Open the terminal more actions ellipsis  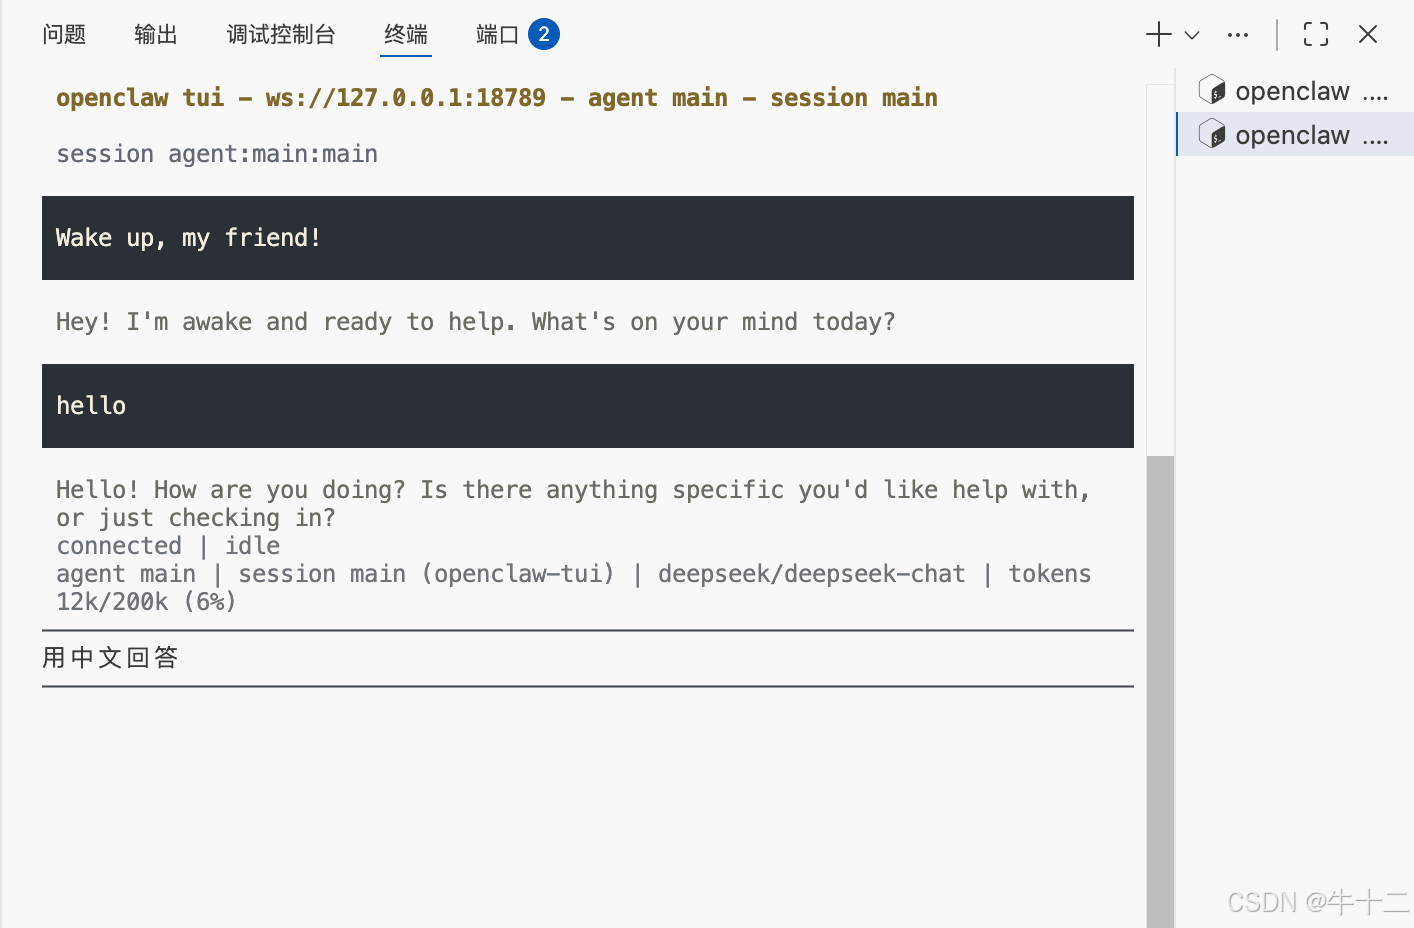[1238, 35]
